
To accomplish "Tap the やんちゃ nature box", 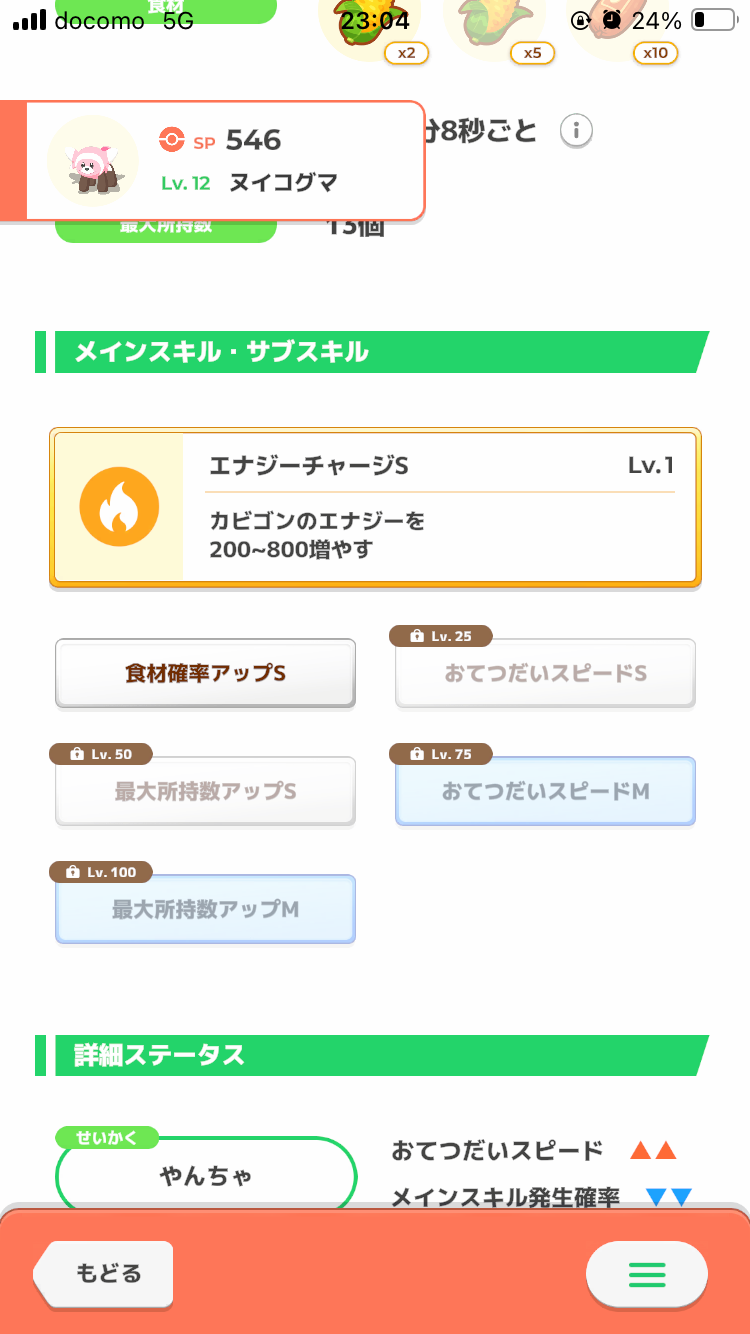I will pyautogui.click(x=206, y=1176).
